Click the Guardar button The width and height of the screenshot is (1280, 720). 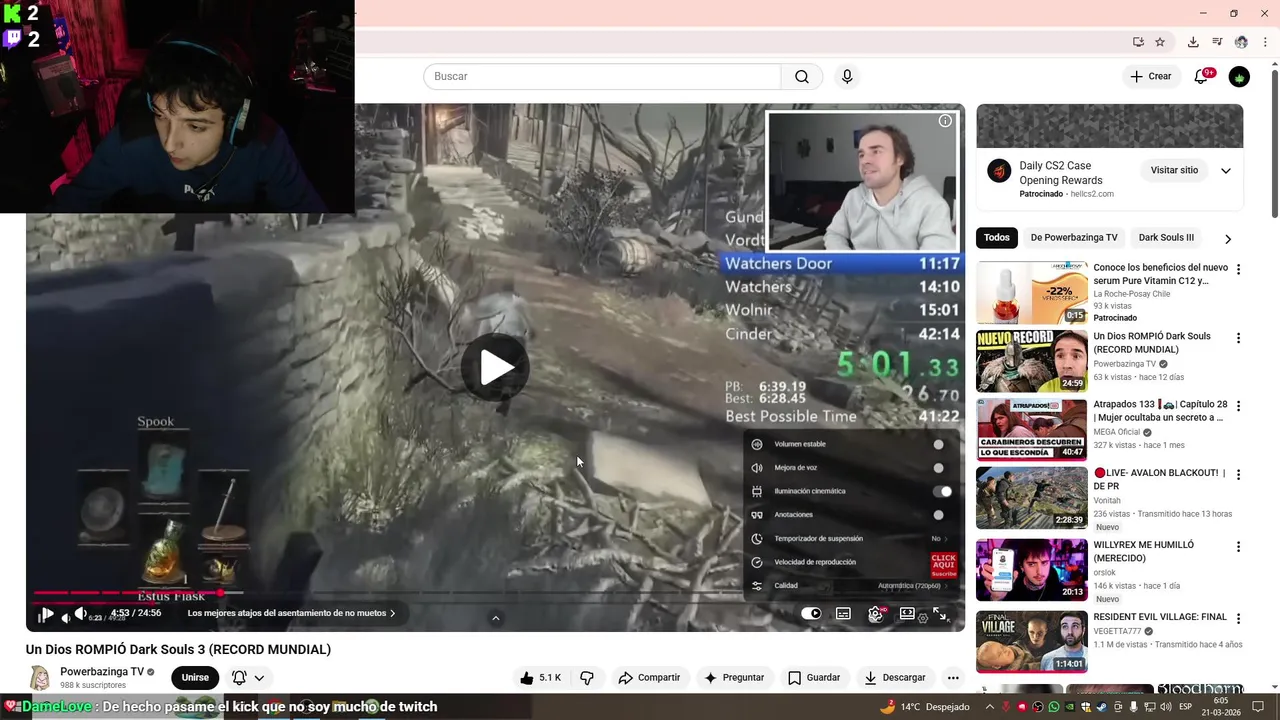[x=814, y=678]
